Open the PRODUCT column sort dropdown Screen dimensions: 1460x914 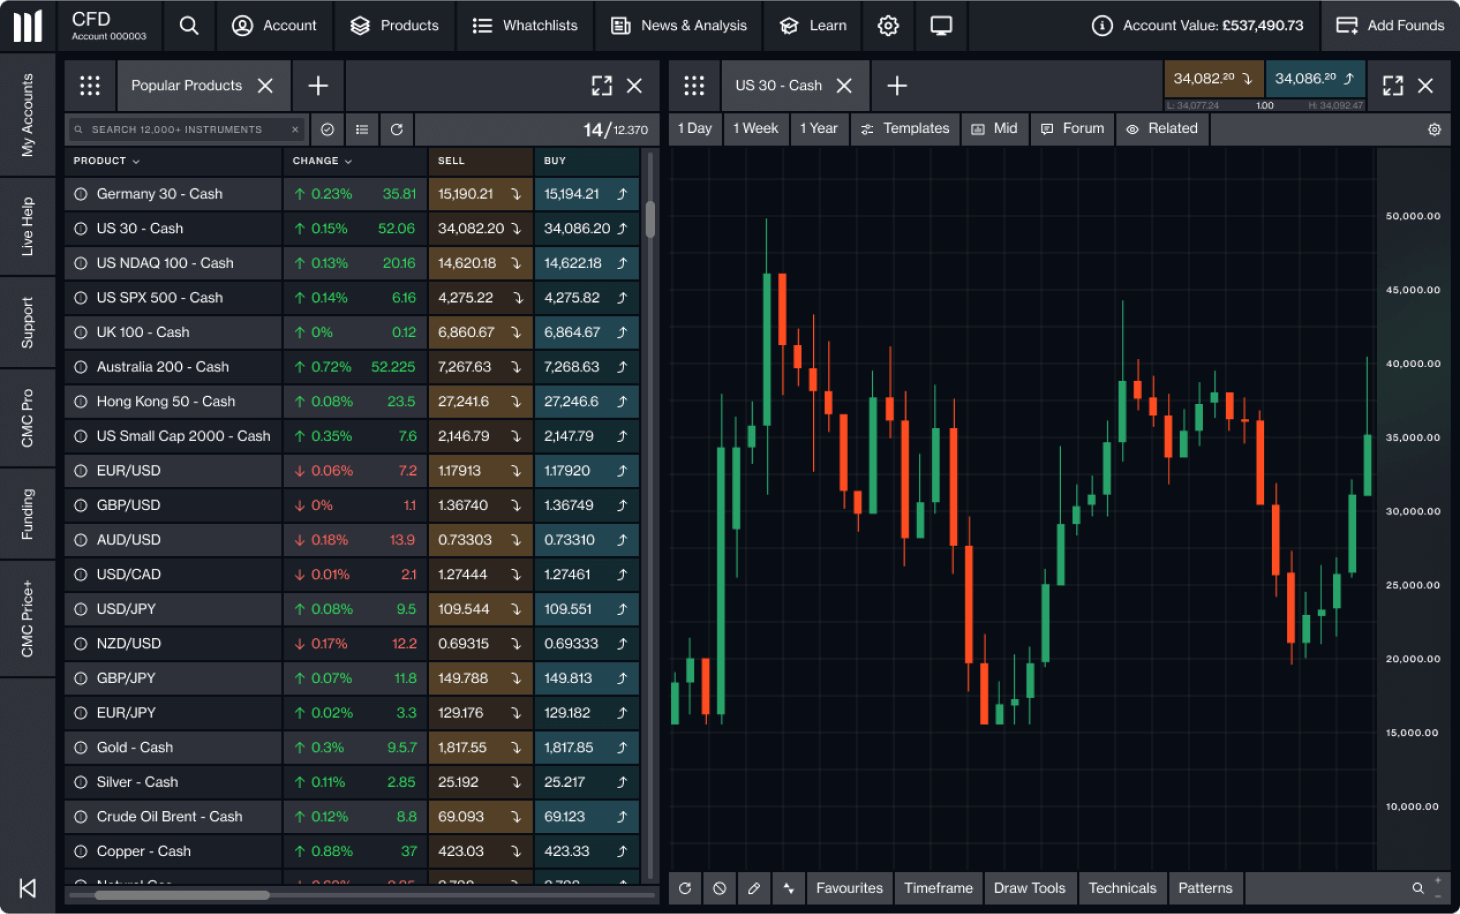coord(106,161)
